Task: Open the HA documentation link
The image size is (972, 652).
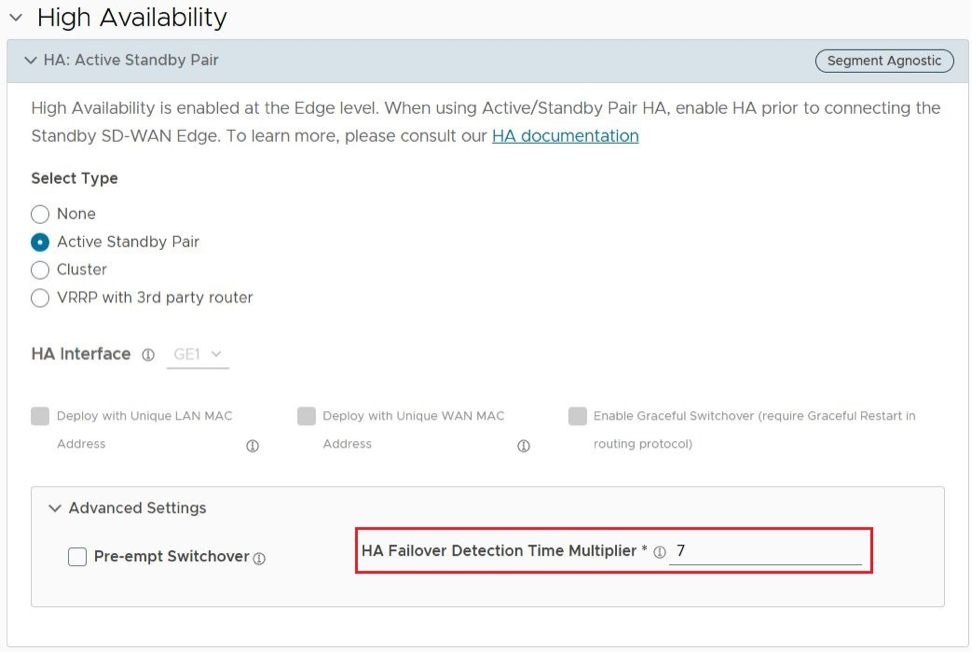Action: (x=565, y=136)
